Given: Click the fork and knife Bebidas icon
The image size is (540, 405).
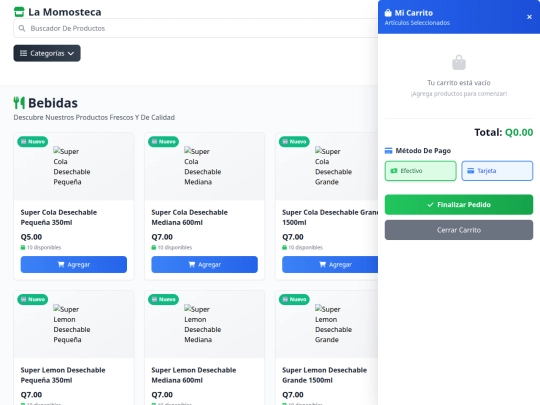Looking at the screenshot, I should [x=19, y=103].
